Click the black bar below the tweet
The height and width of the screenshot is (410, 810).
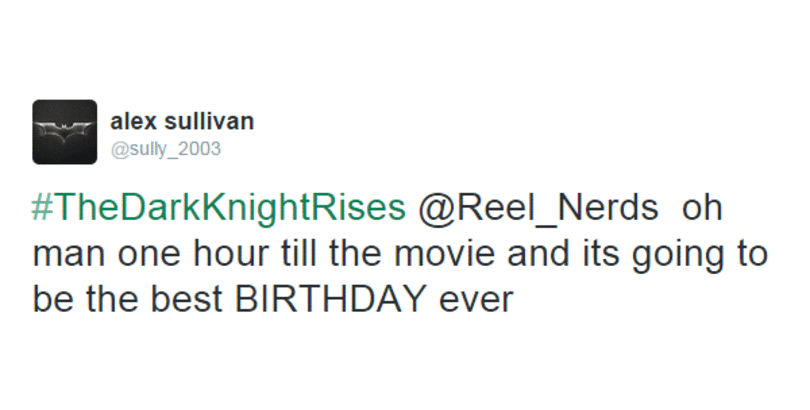pos(405,372)
